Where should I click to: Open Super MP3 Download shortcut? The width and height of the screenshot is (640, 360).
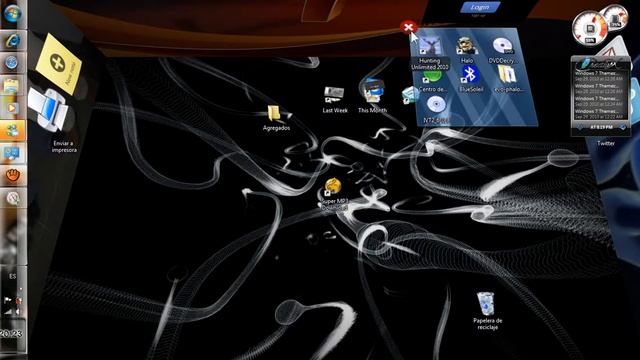pos(333,187)
